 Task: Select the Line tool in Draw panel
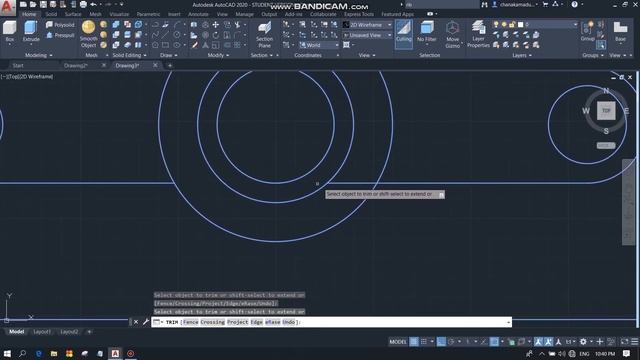click(x=165, y=35)
